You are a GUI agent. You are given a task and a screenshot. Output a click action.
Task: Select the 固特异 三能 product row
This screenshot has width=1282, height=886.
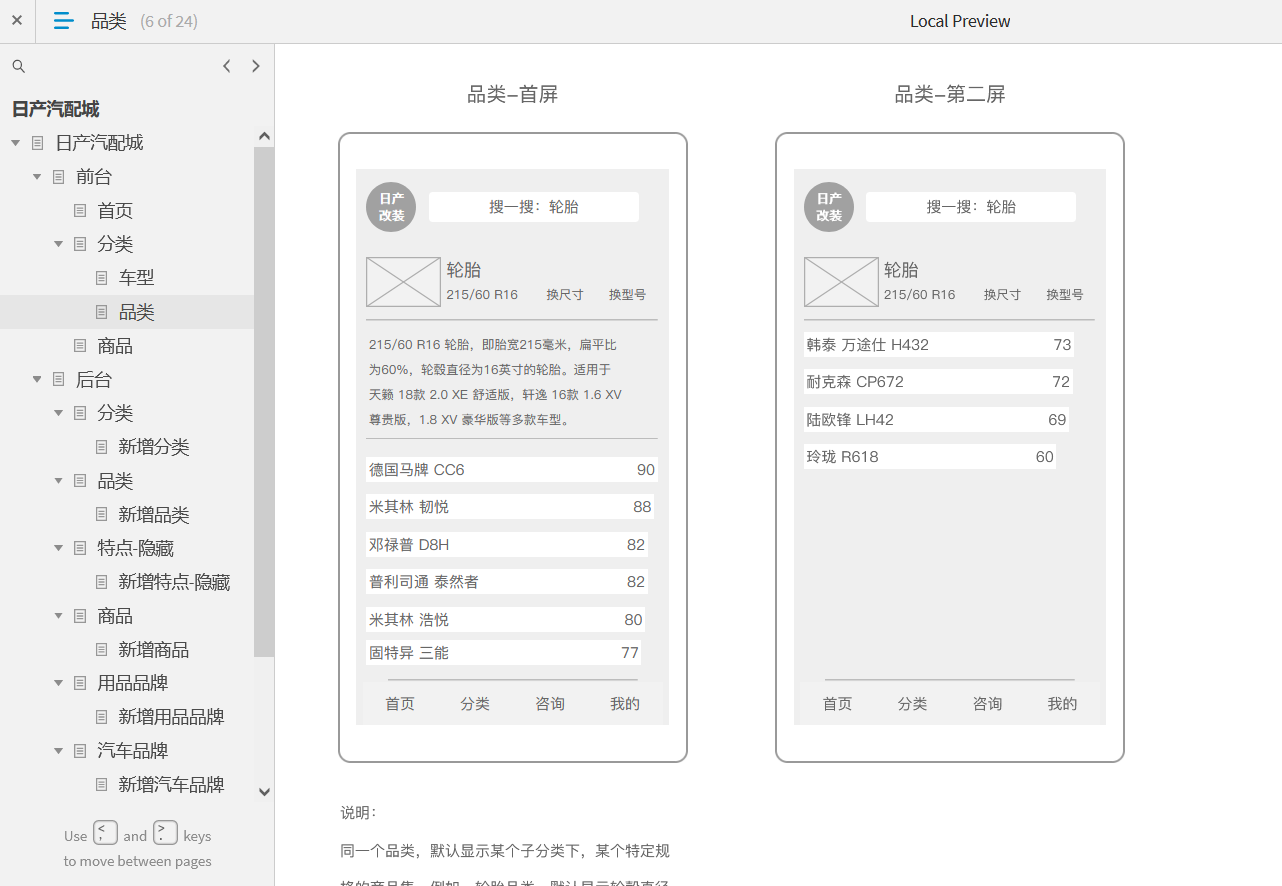[x=503, y=653]
